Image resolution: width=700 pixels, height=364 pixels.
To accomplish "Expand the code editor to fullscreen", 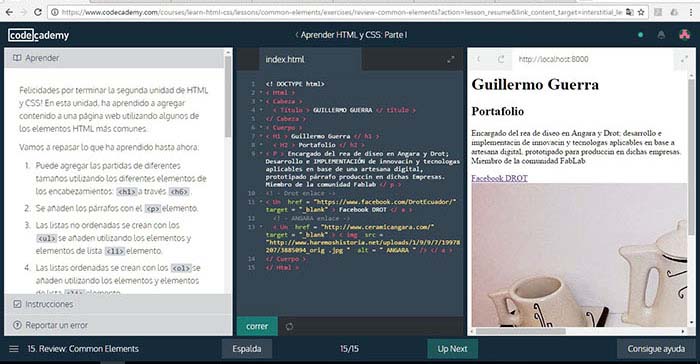I will (451, 59).
